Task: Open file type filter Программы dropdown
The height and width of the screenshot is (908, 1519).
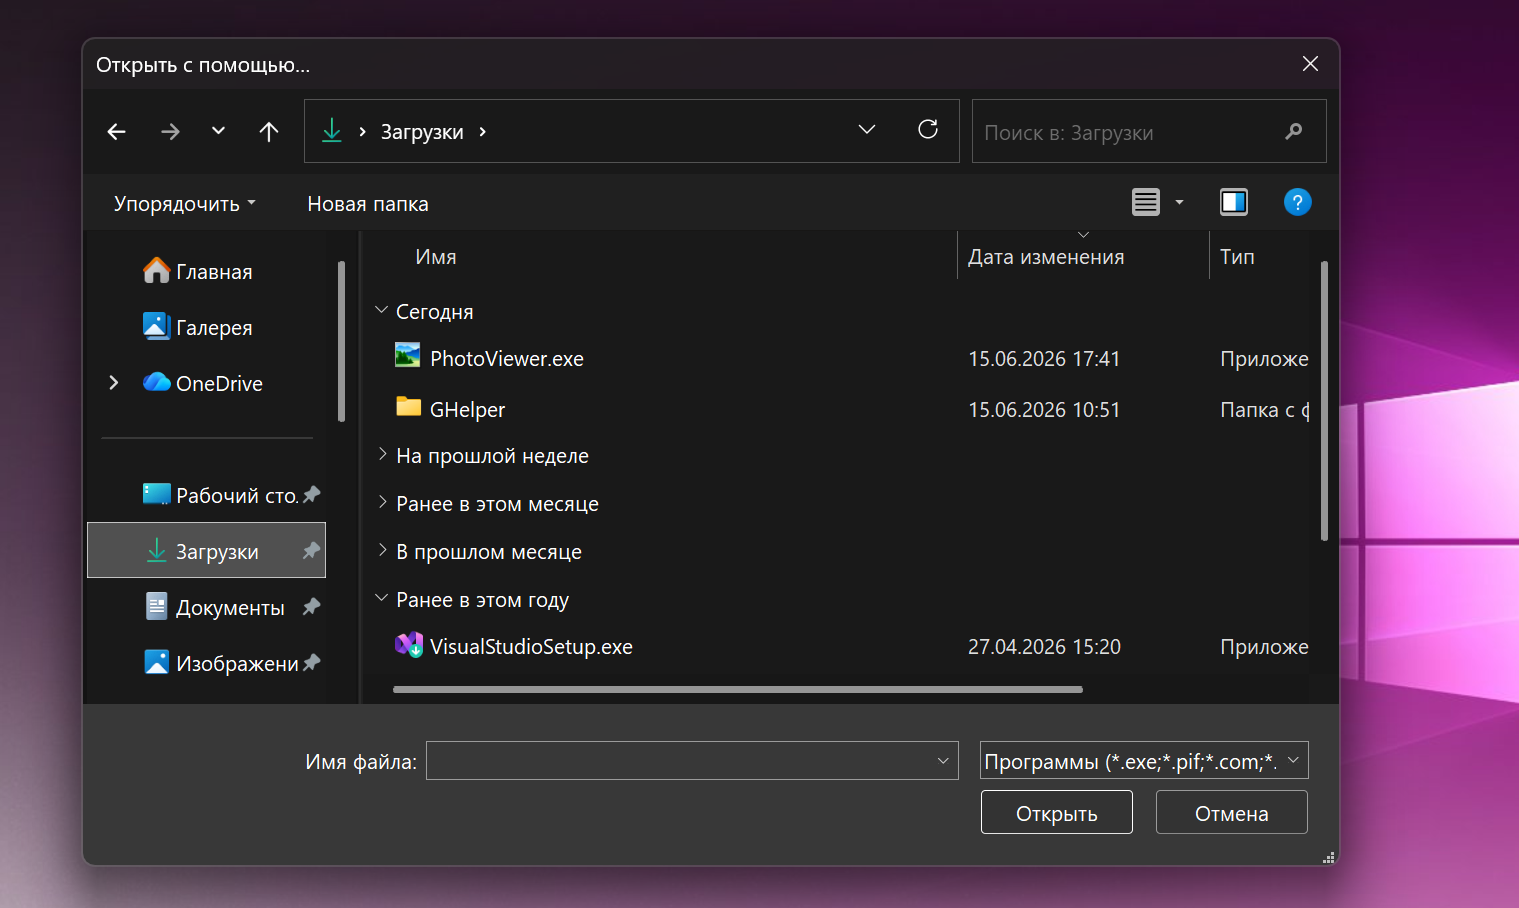Action: coord(1144,761)
